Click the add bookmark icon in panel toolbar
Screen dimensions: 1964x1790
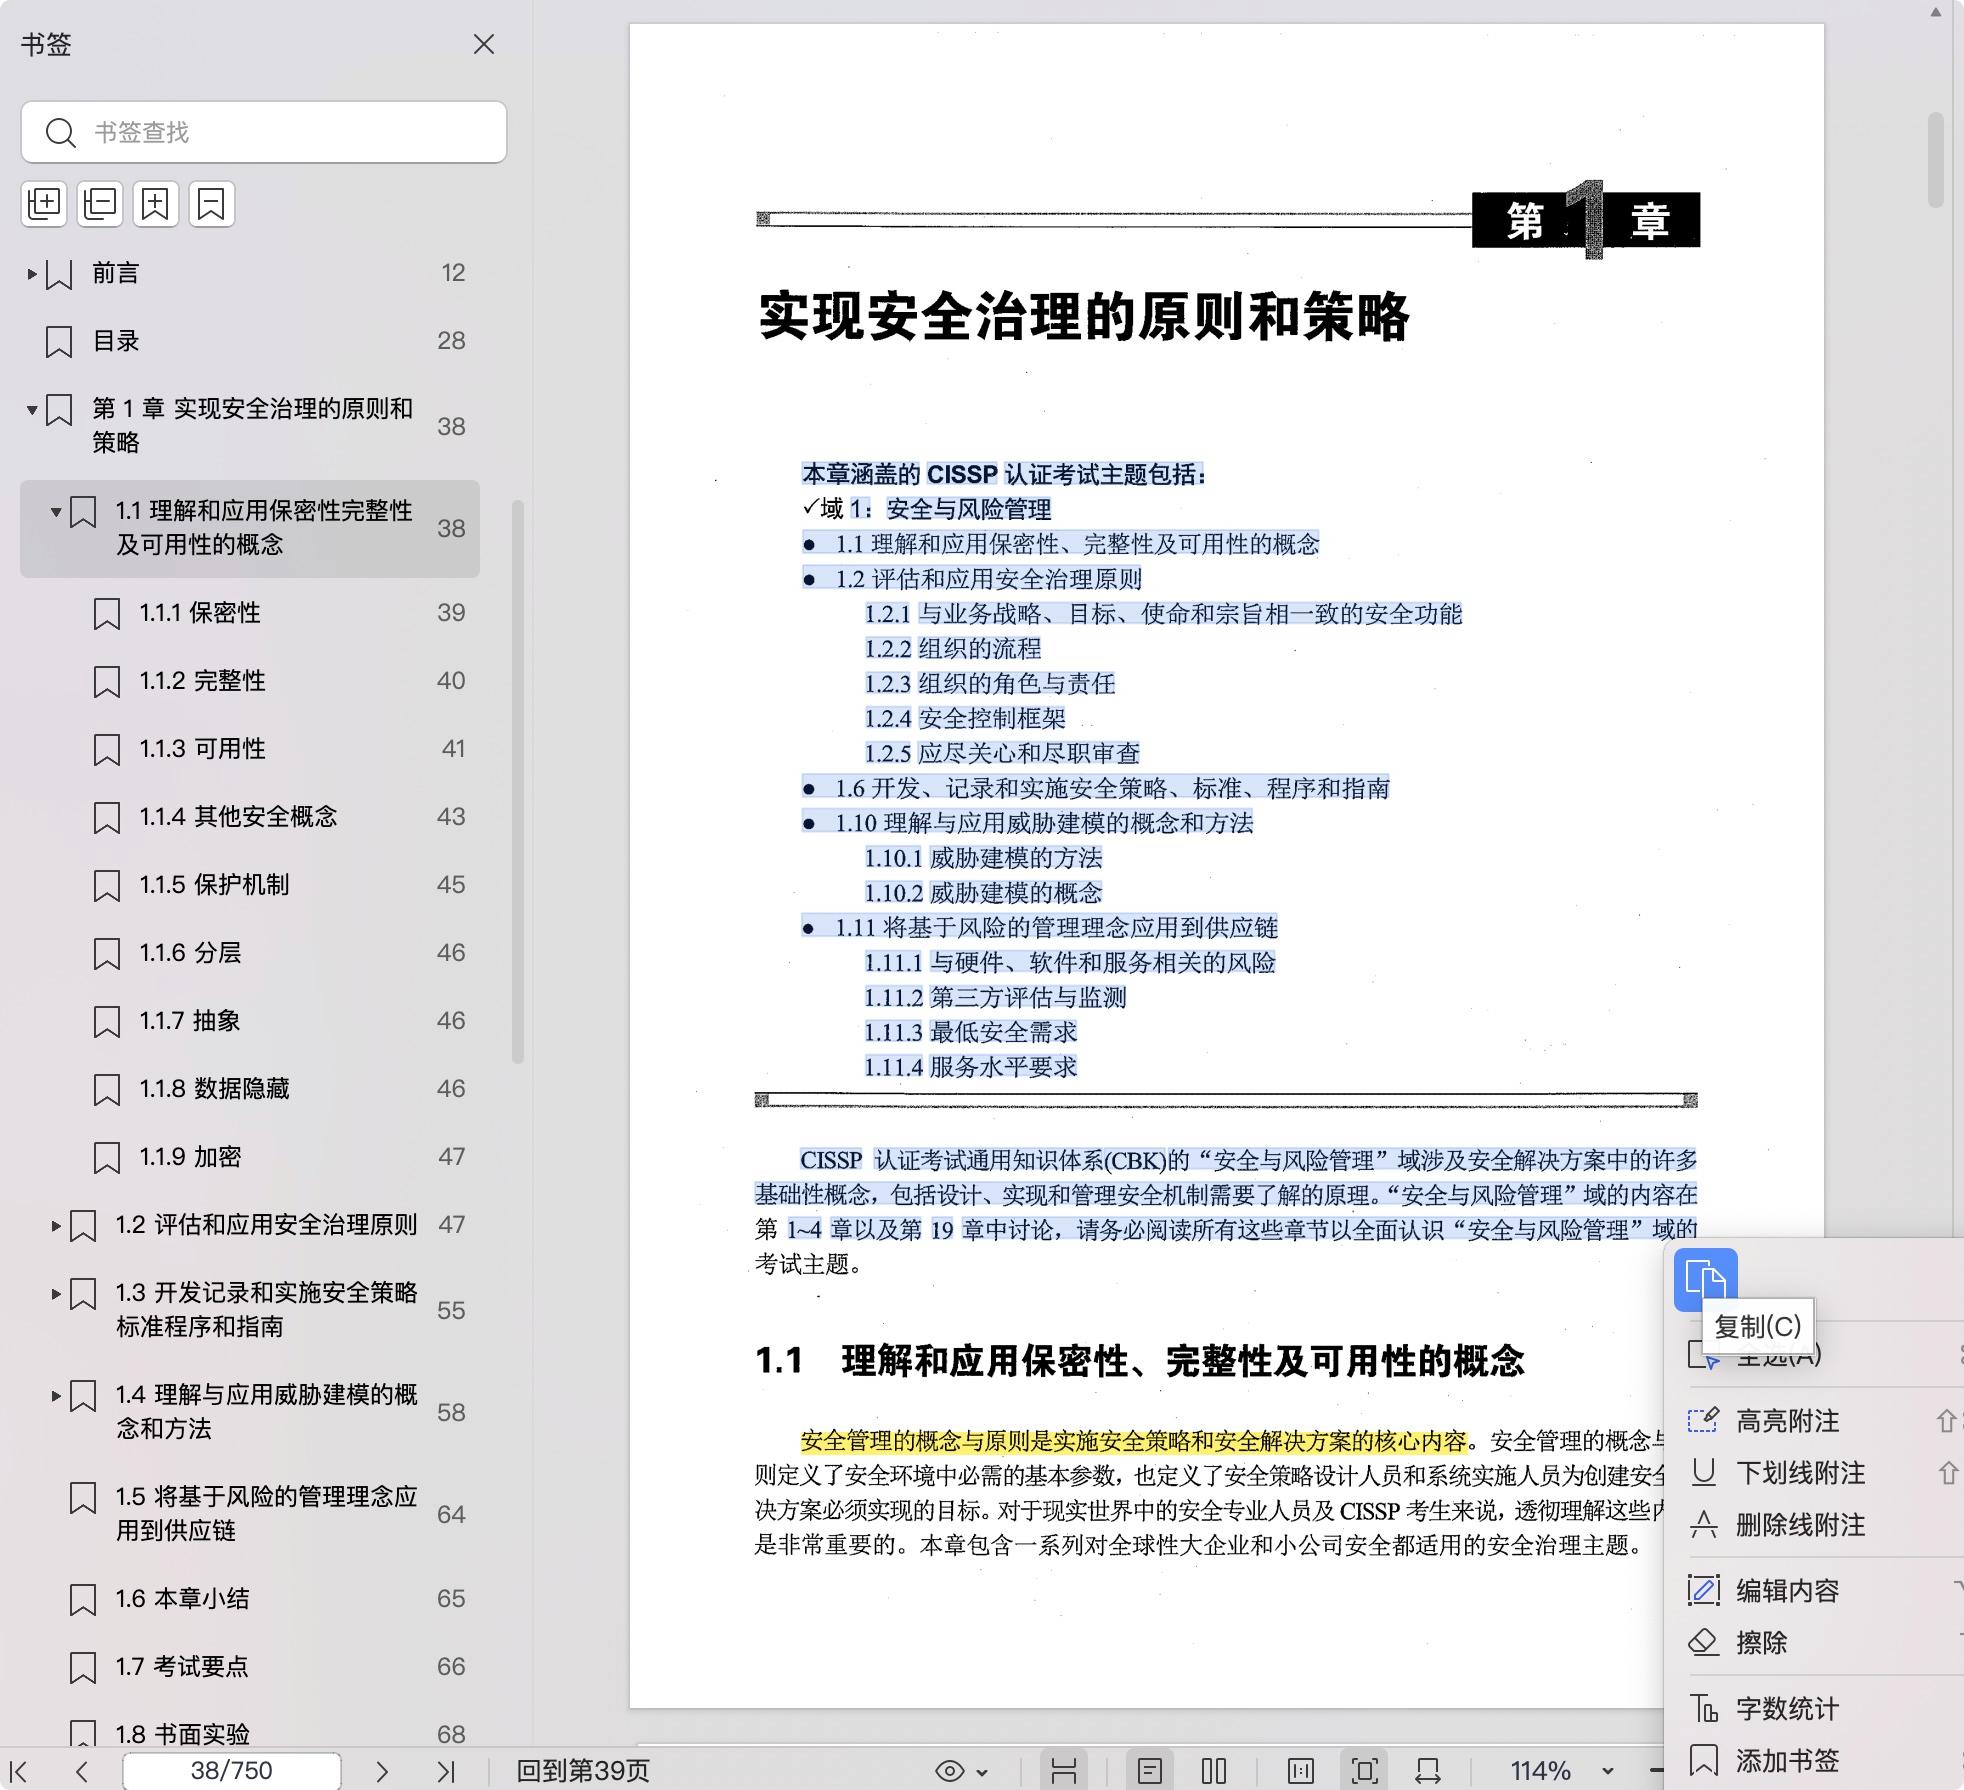point(155,204)
